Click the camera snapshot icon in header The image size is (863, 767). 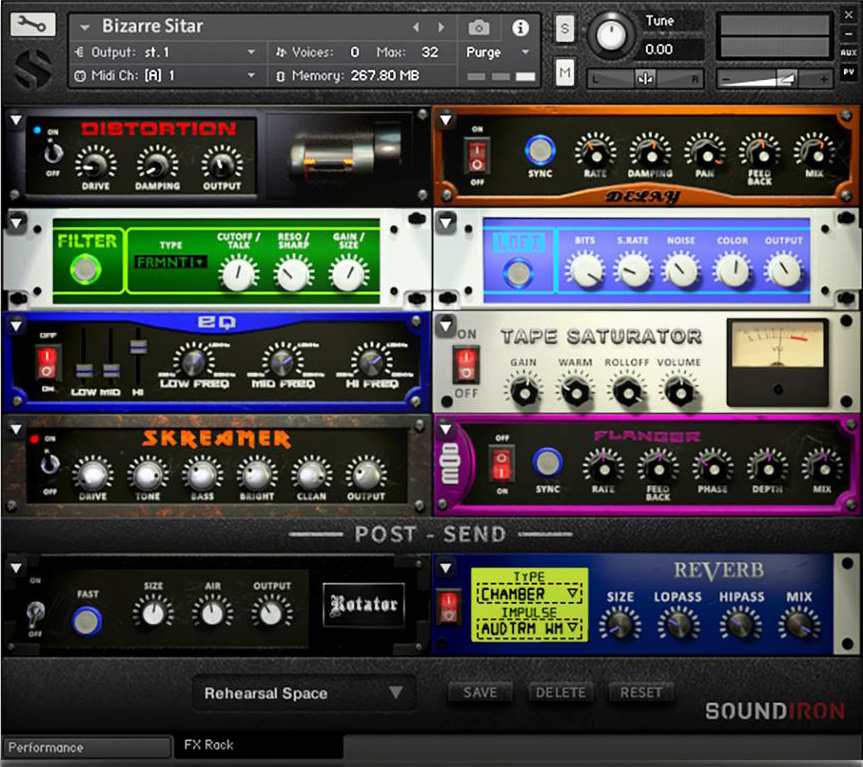point(478,28)
